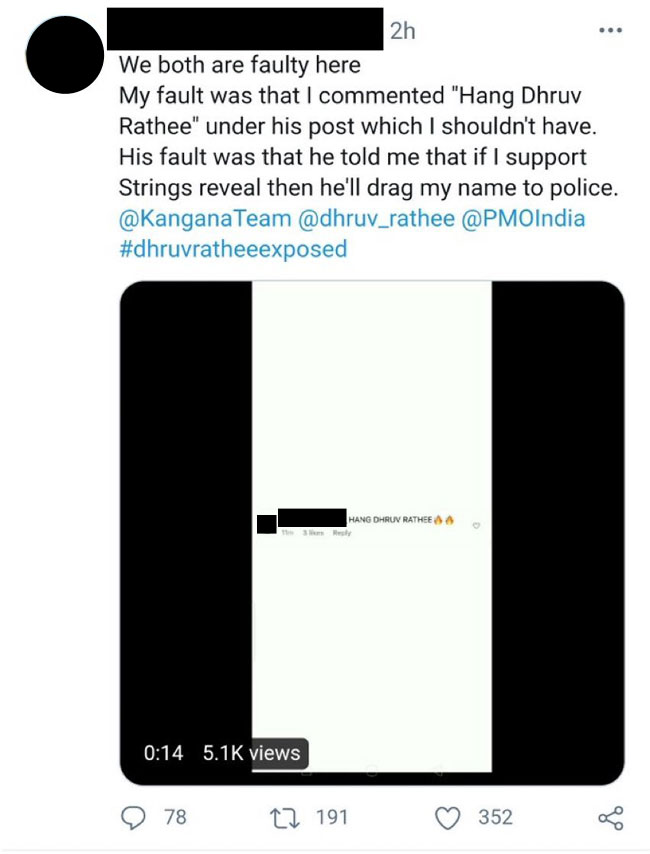Click the share icon below the tweet
Screen dimensions: 650x854
click(610, 817)
